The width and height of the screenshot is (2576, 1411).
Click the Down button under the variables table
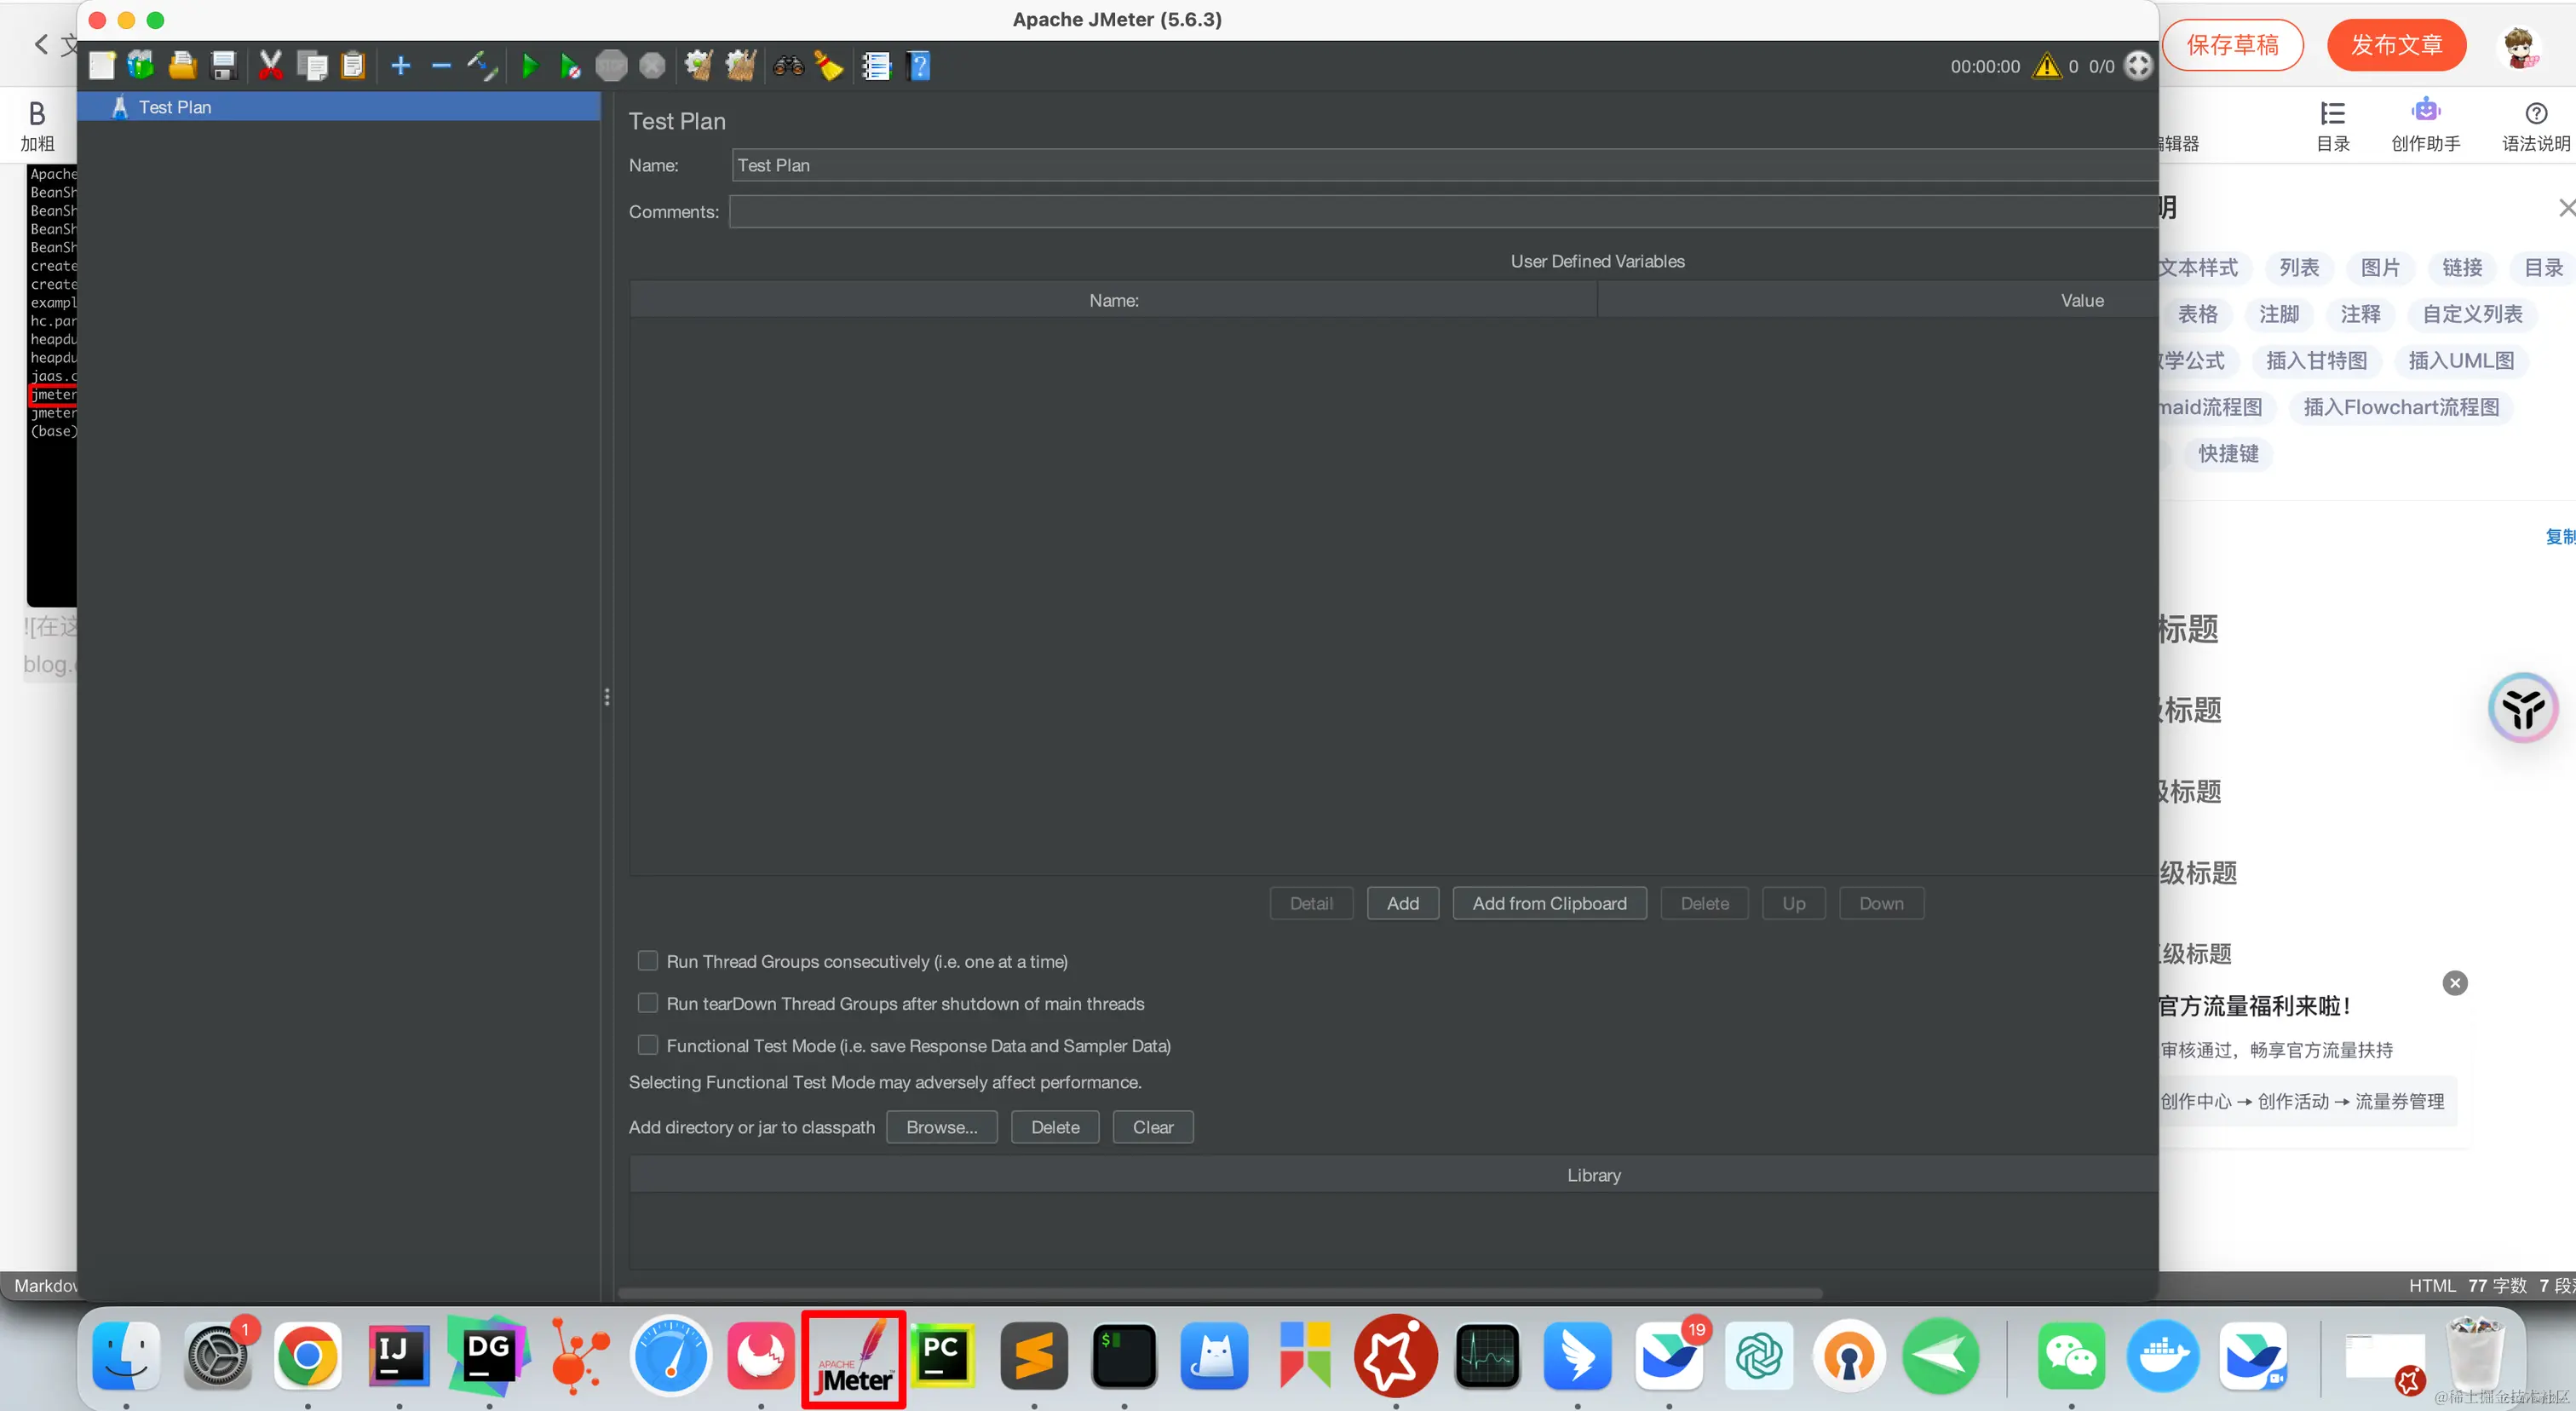(1881, 903)
